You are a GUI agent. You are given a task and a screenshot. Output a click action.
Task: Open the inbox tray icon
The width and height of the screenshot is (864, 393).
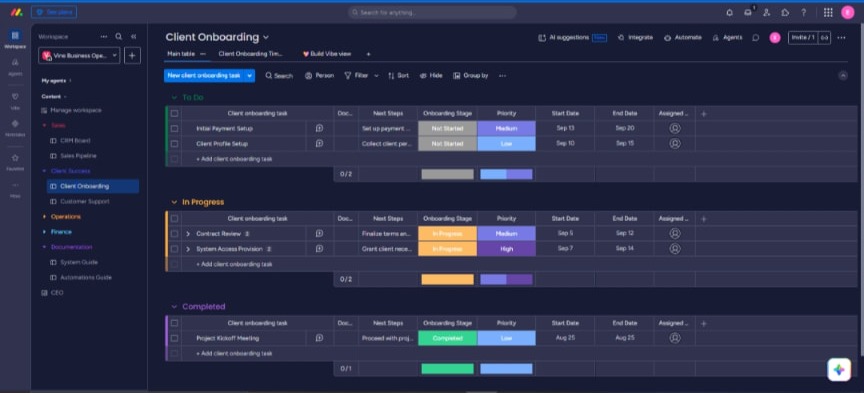748,12
